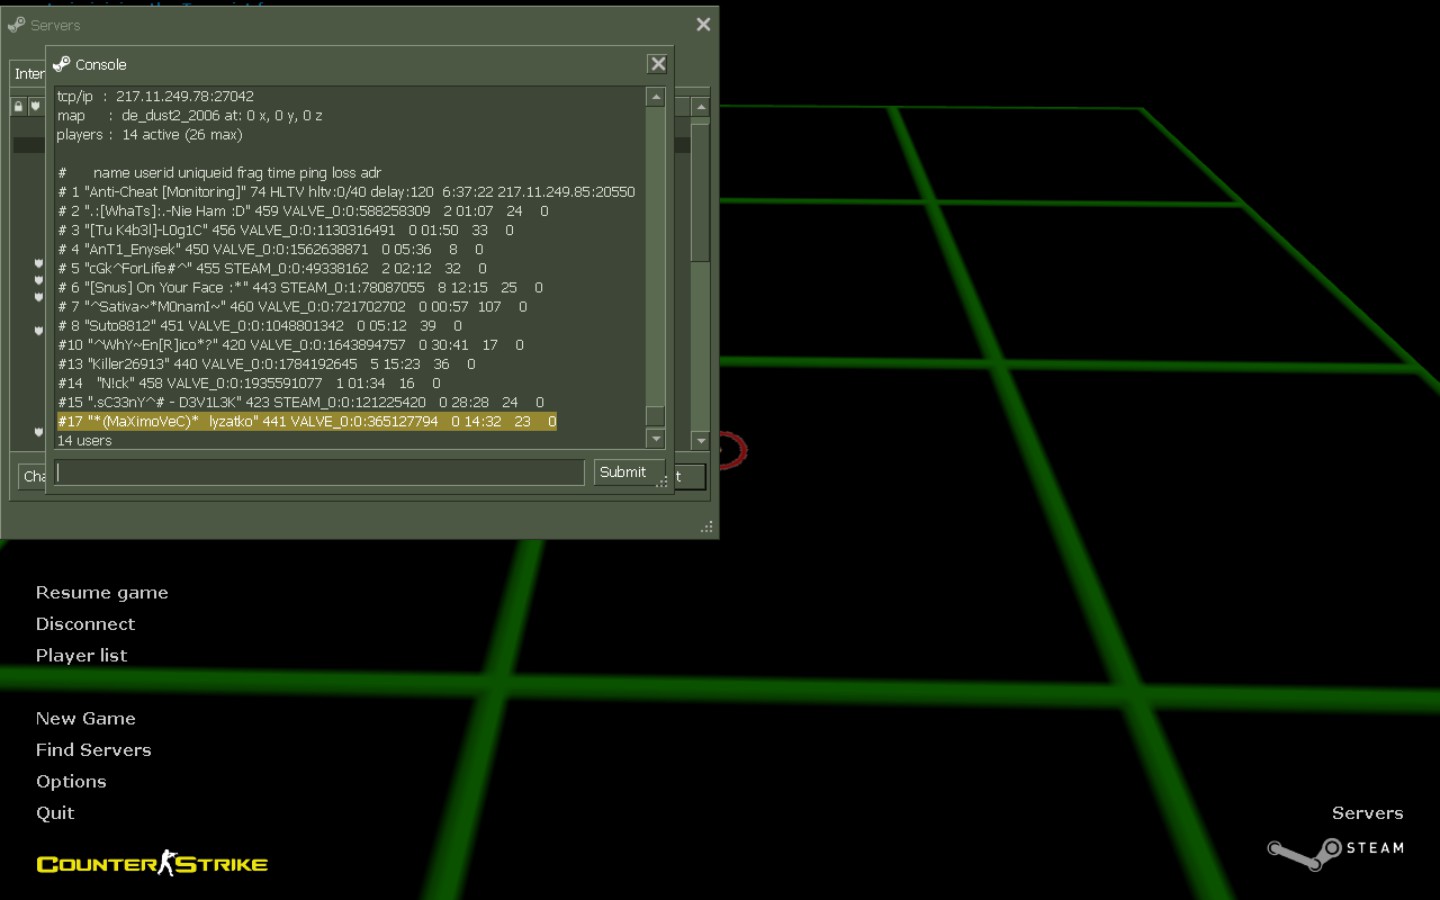The image size is (1440, 900).
Task: Click the shield (secure) column header icon
Action: coord(35,106)
